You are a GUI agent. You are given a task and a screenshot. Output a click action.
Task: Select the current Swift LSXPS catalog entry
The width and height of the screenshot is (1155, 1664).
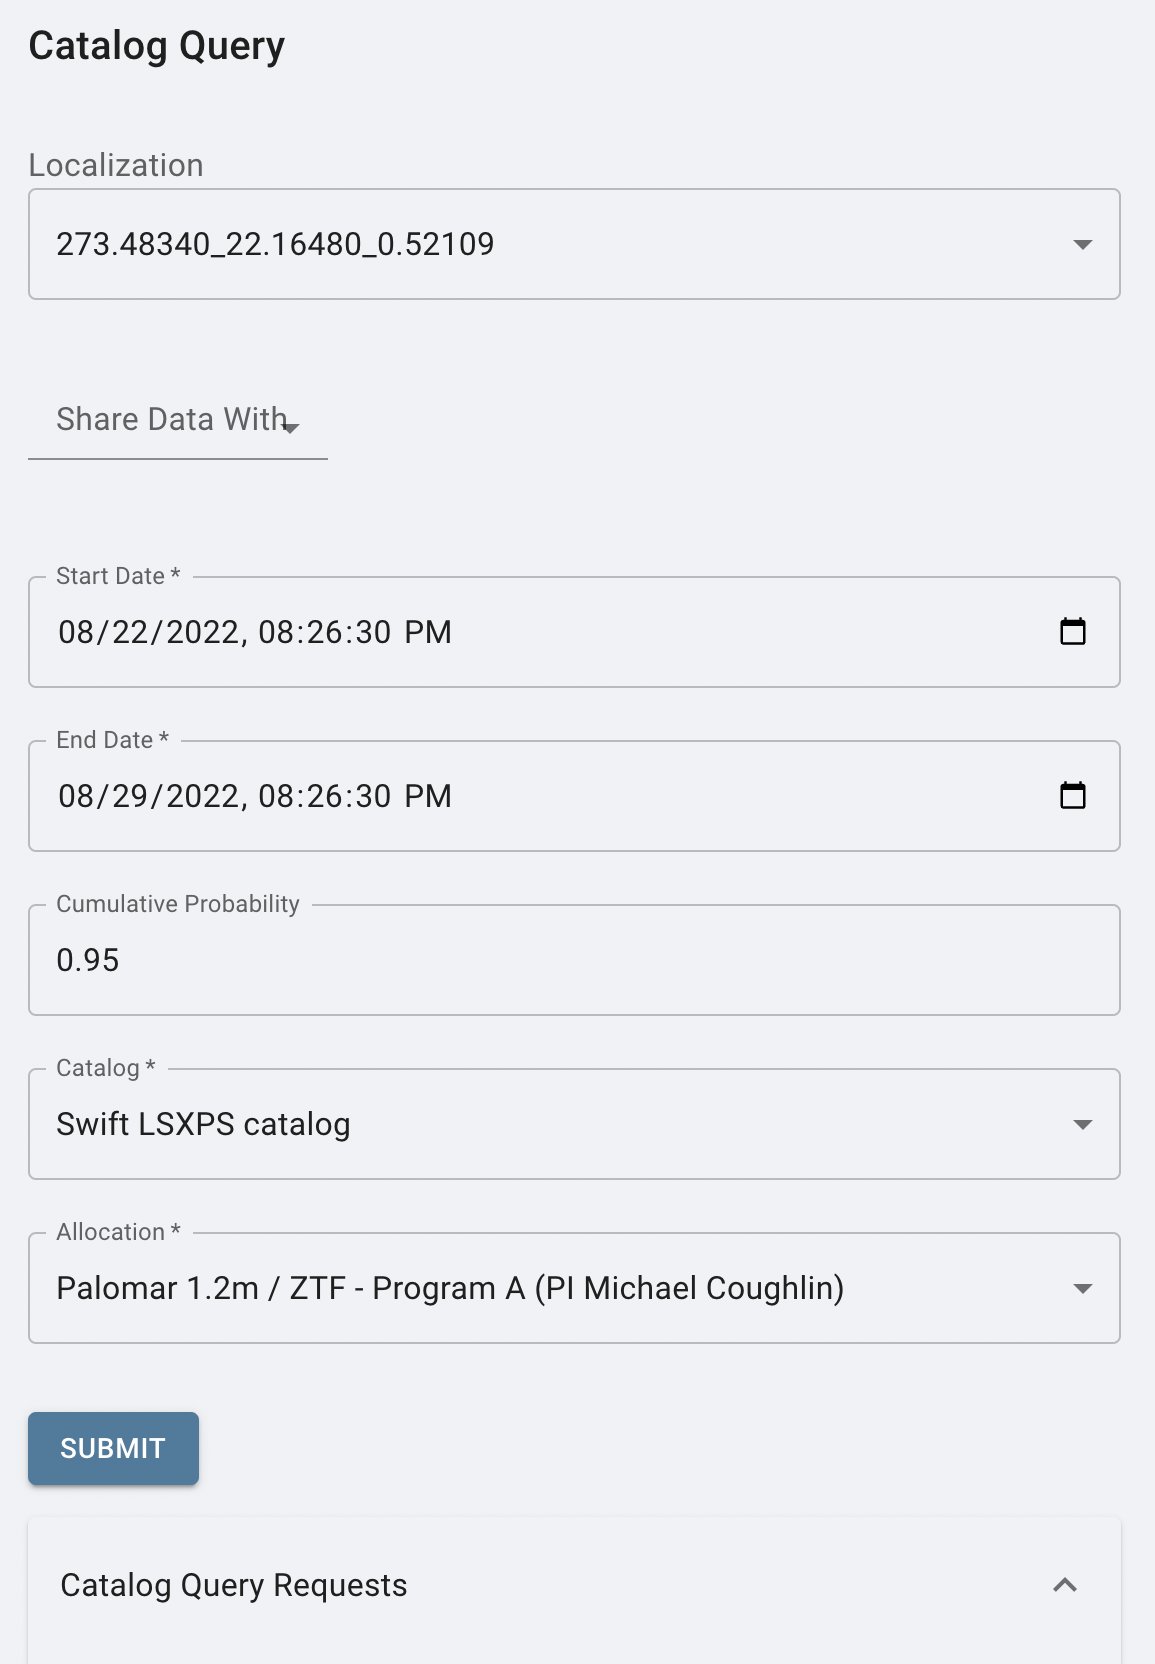(x=204, y=1124)
